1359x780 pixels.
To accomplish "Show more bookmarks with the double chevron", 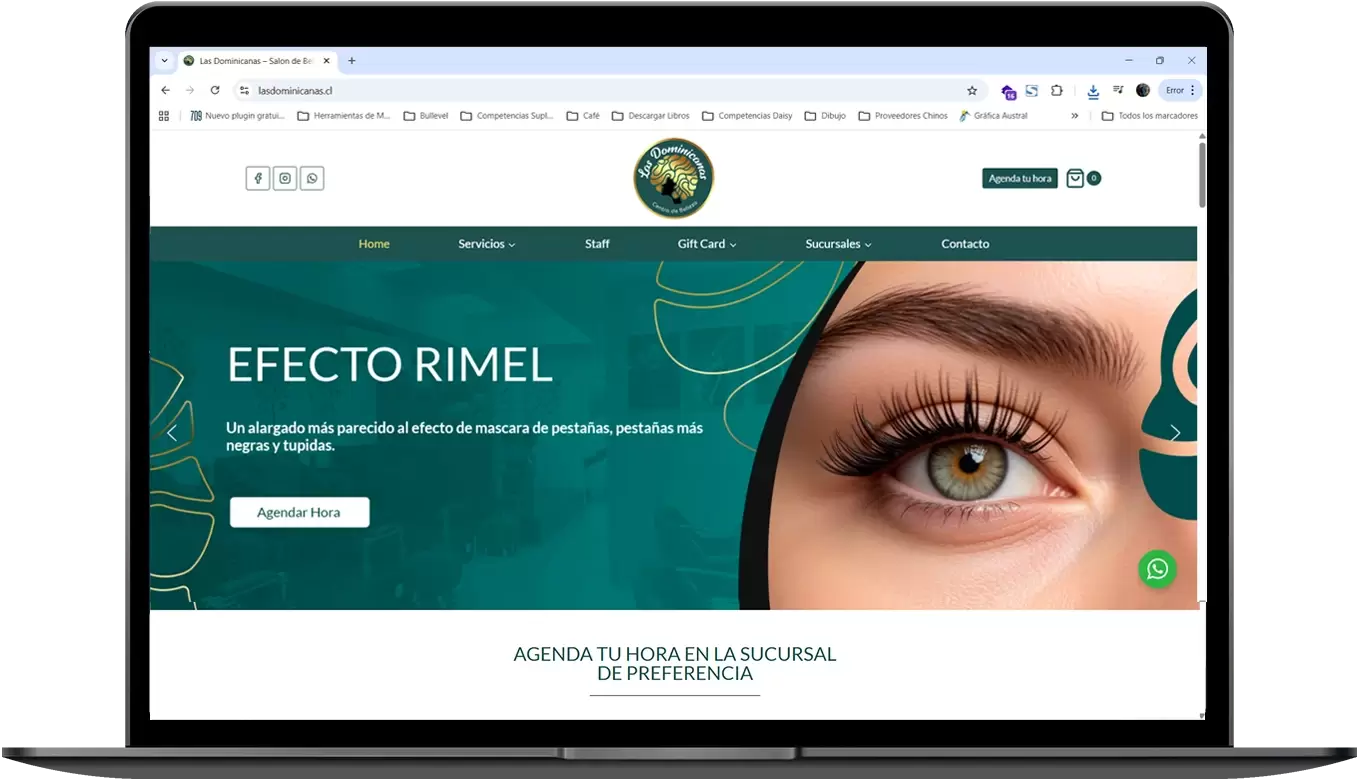I will [1075, 116].
